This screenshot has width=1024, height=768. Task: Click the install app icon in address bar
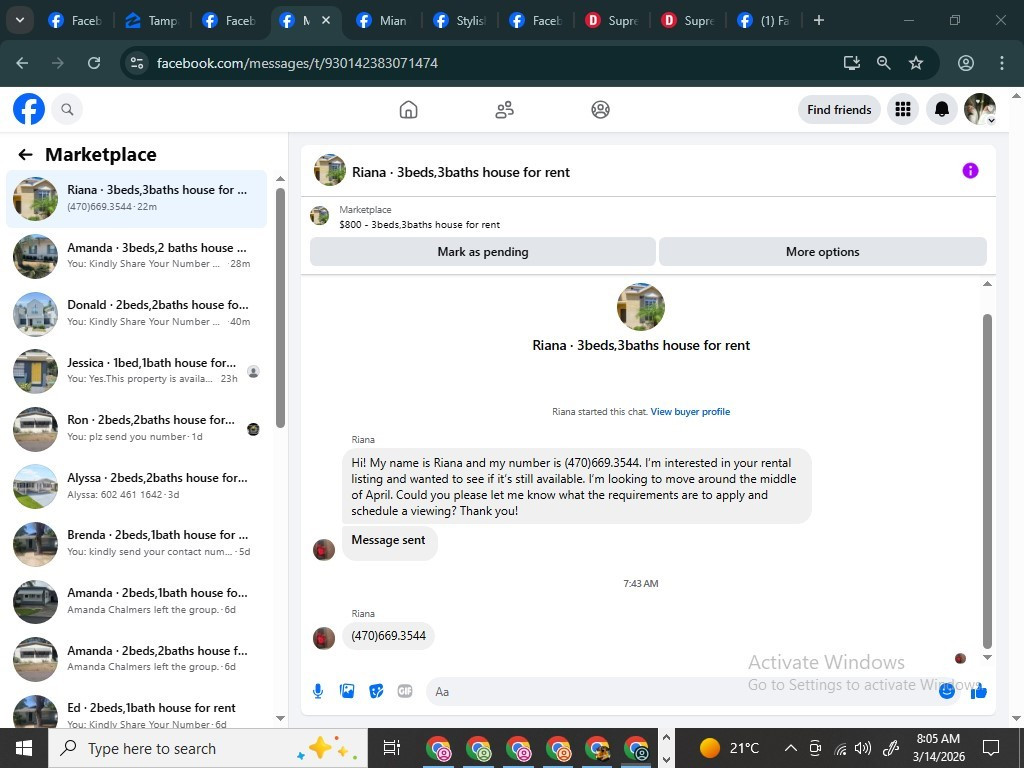tap(852, 63)
